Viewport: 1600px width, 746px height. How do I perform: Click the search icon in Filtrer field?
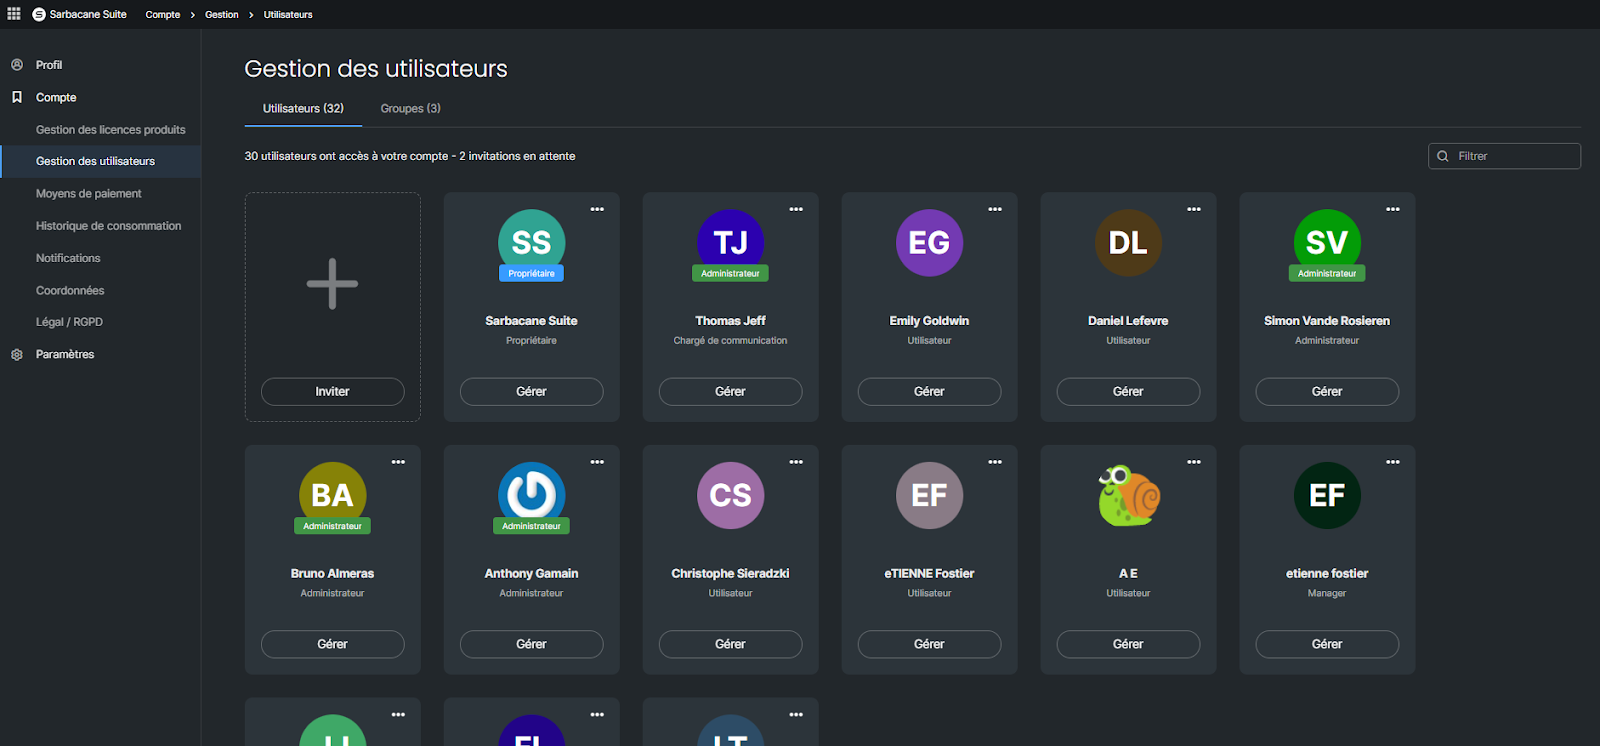point(1443,156)
